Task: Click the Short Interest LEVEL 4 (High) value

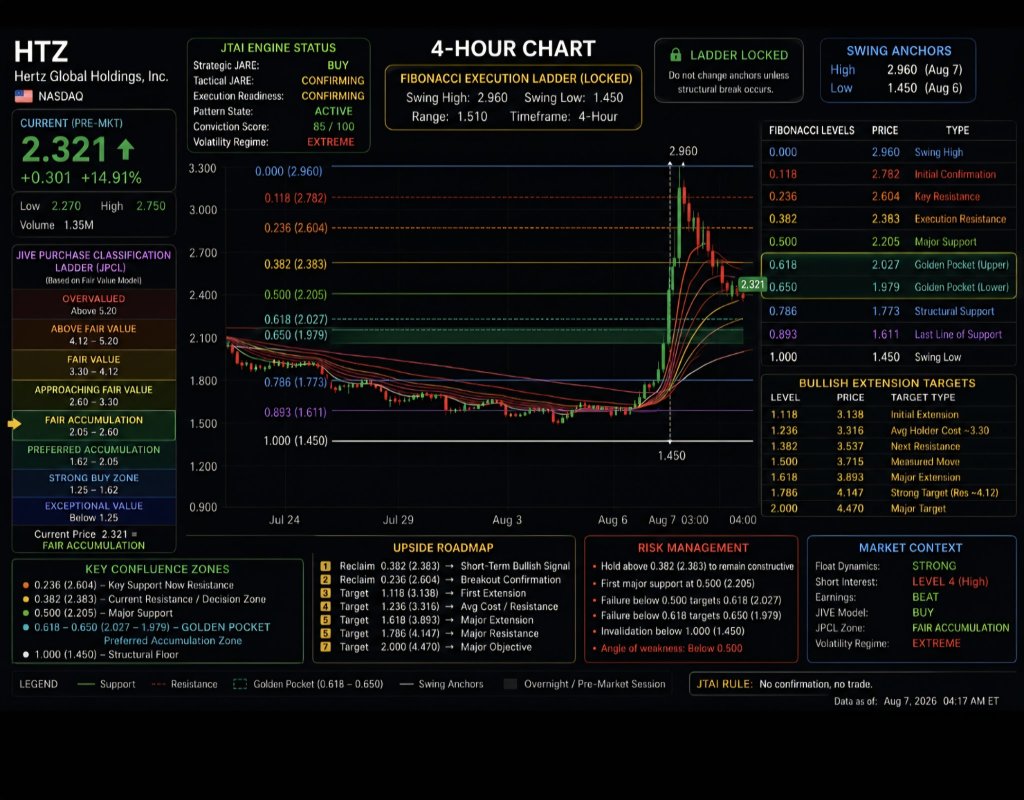Action: [x=950, y=581]
